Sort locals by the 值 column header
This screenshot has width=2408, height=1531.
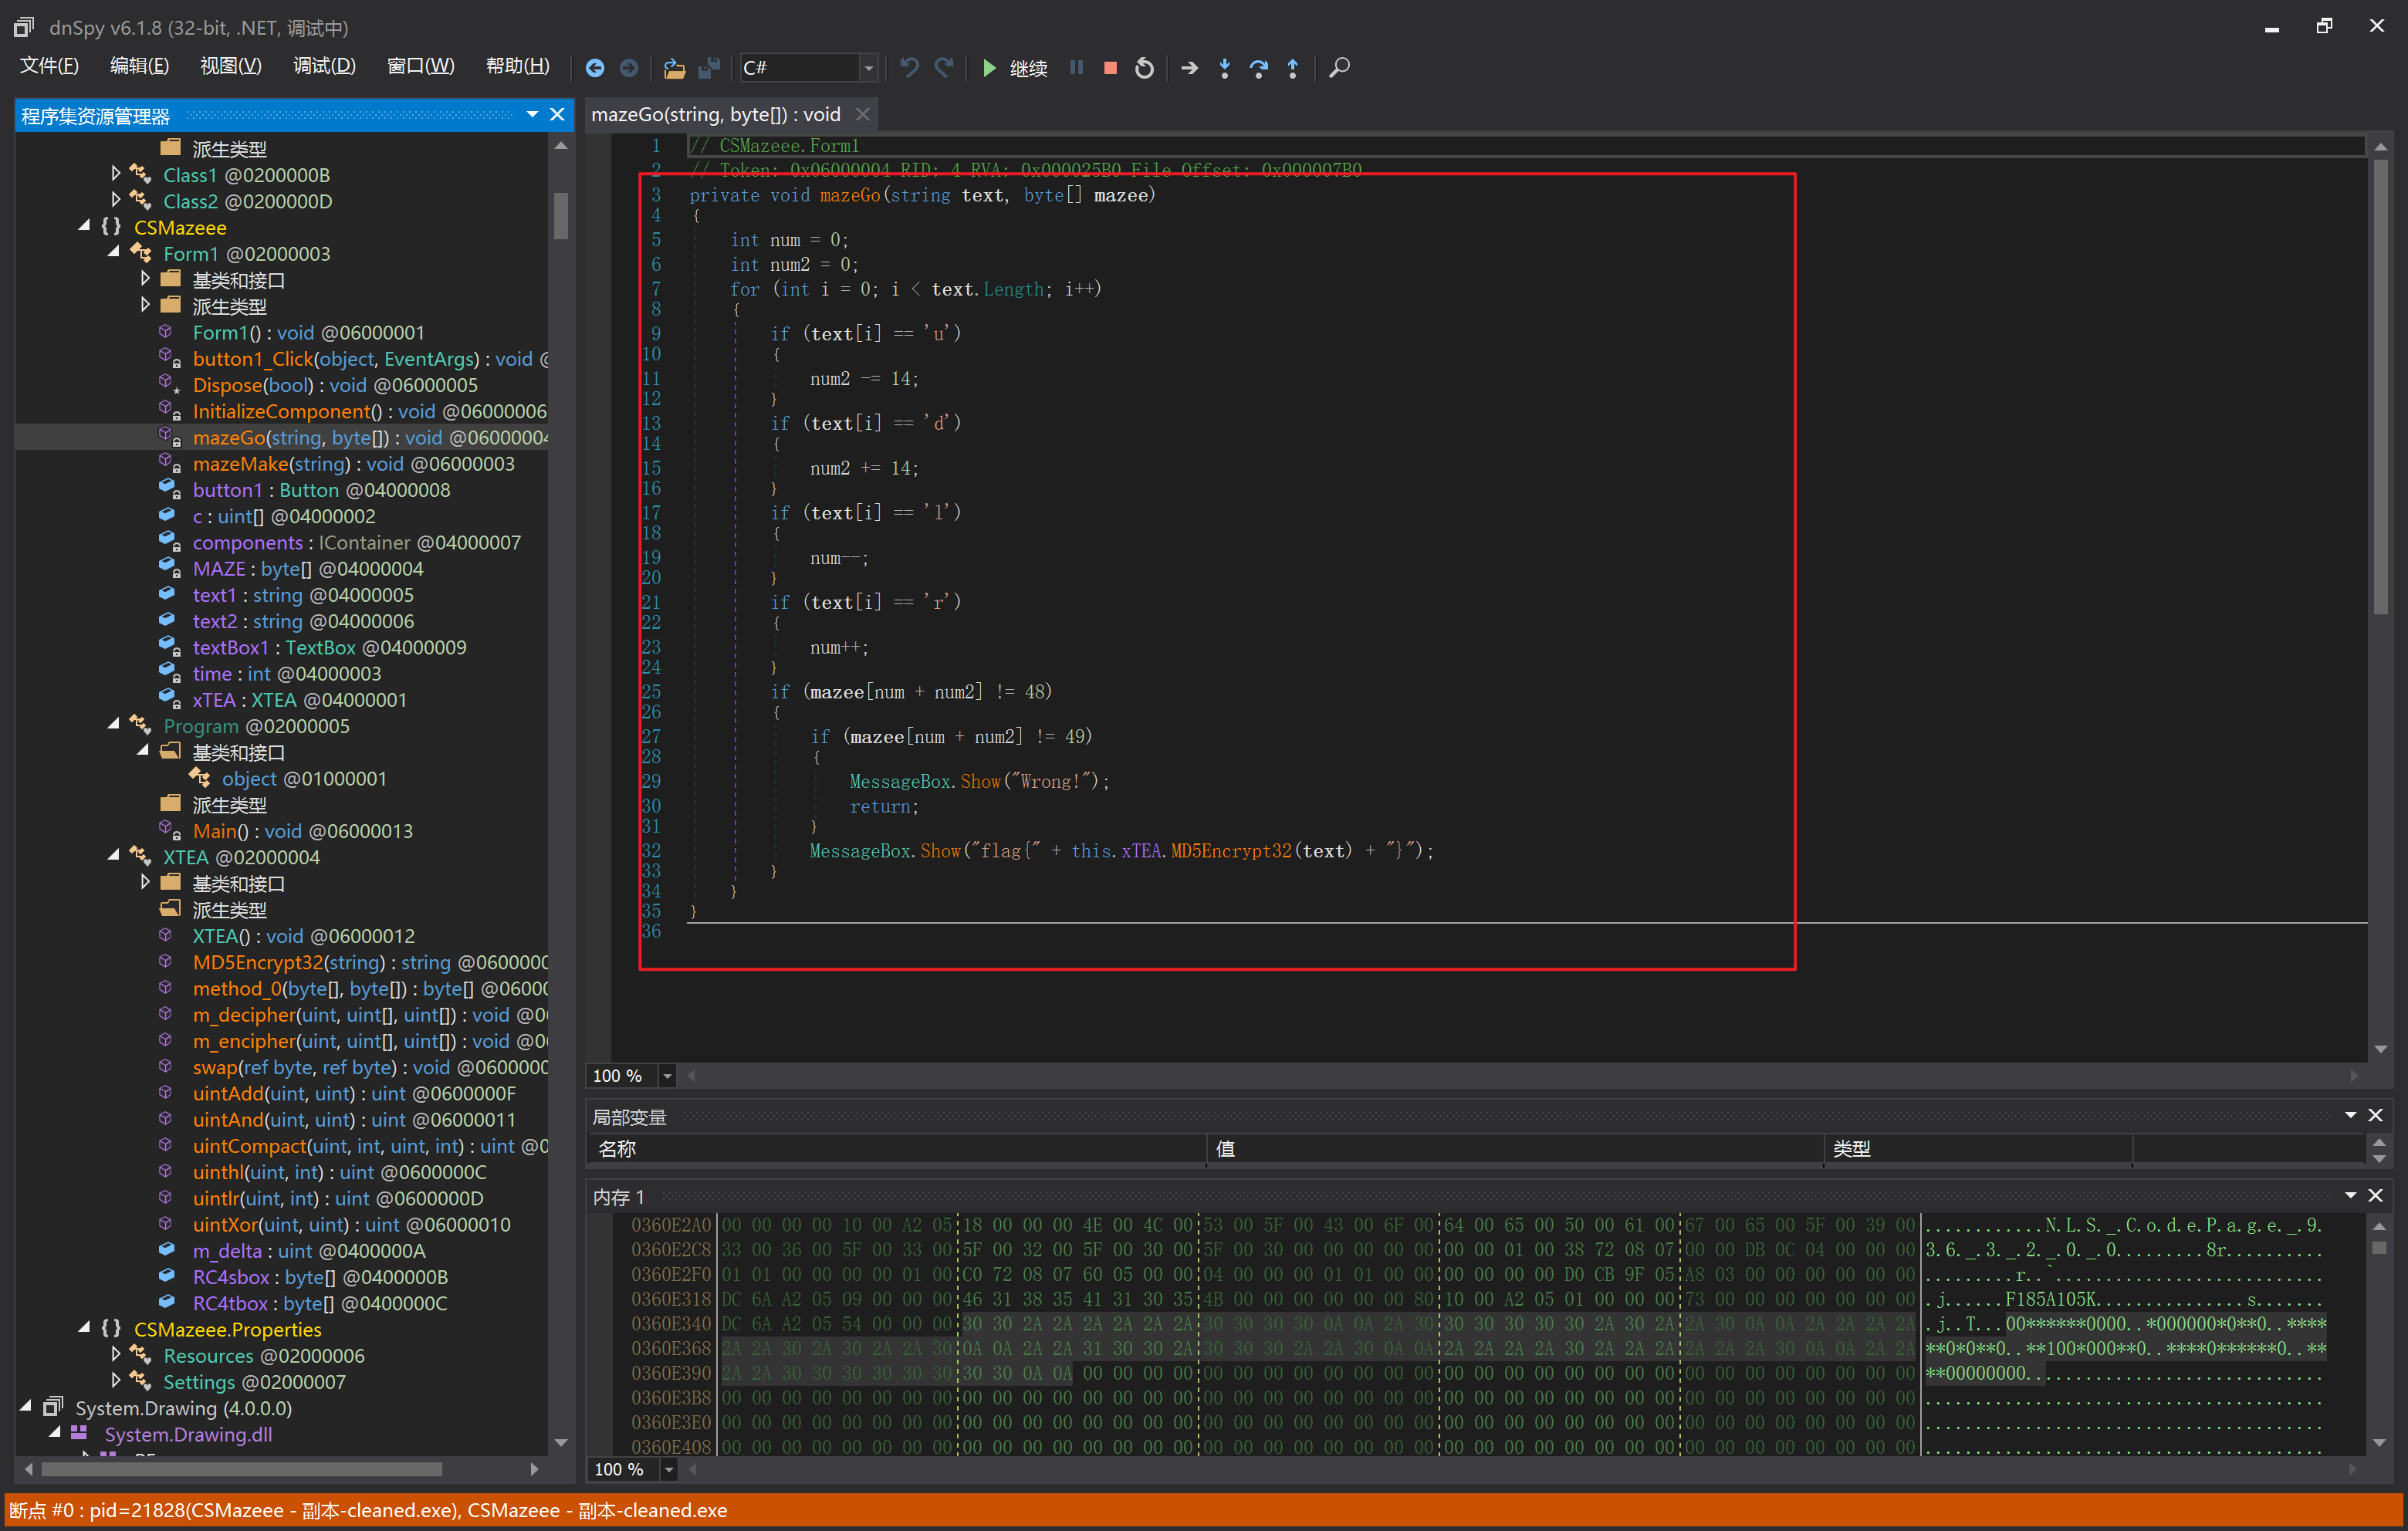click(1515, 1149)
